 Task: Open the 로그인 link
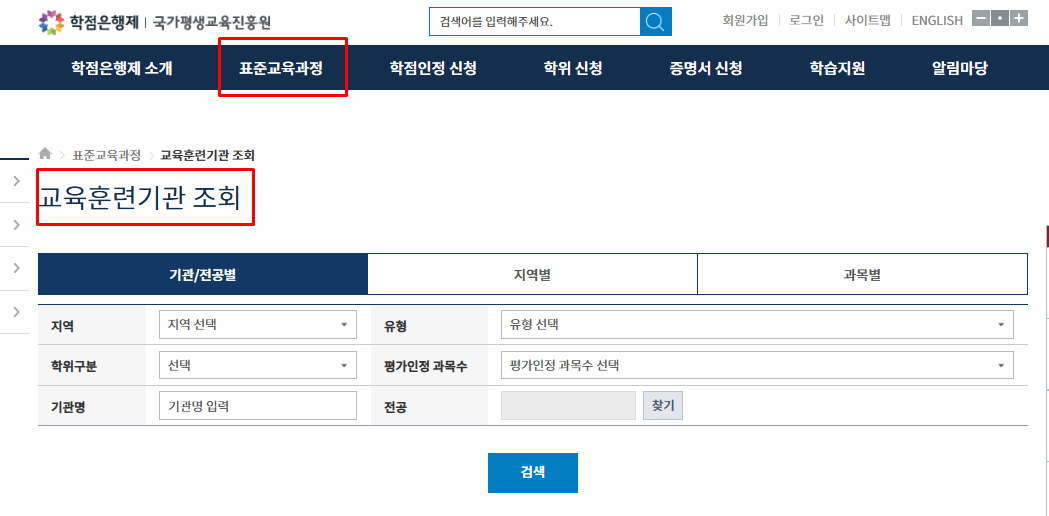click(806, 20)
